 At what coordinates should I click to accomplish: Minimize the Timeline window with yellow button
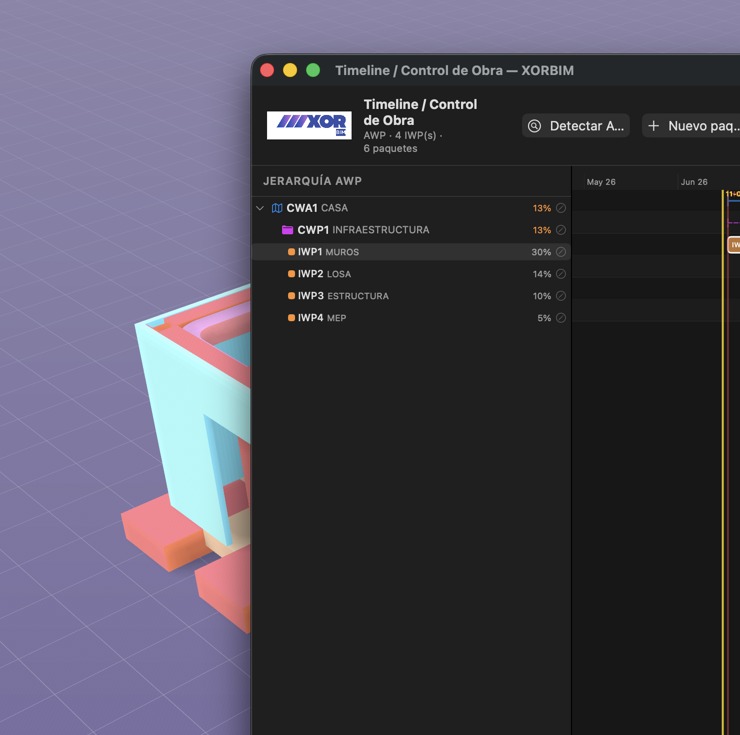(x=290, y=70)
